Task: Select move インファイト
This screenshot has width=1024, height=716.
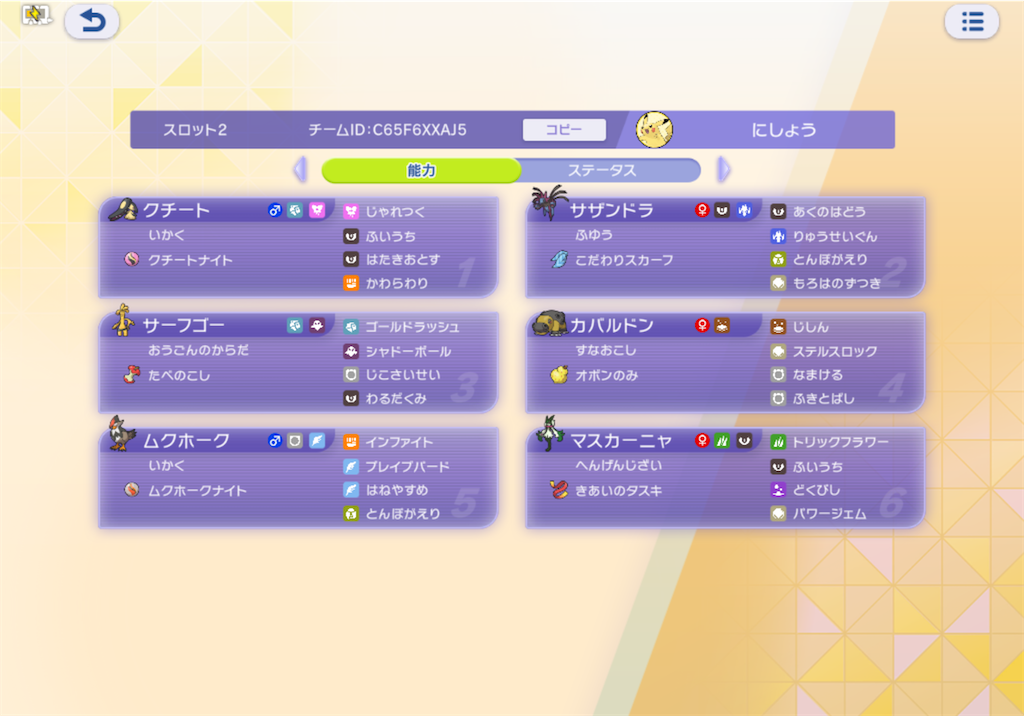Action: point(398,442)
